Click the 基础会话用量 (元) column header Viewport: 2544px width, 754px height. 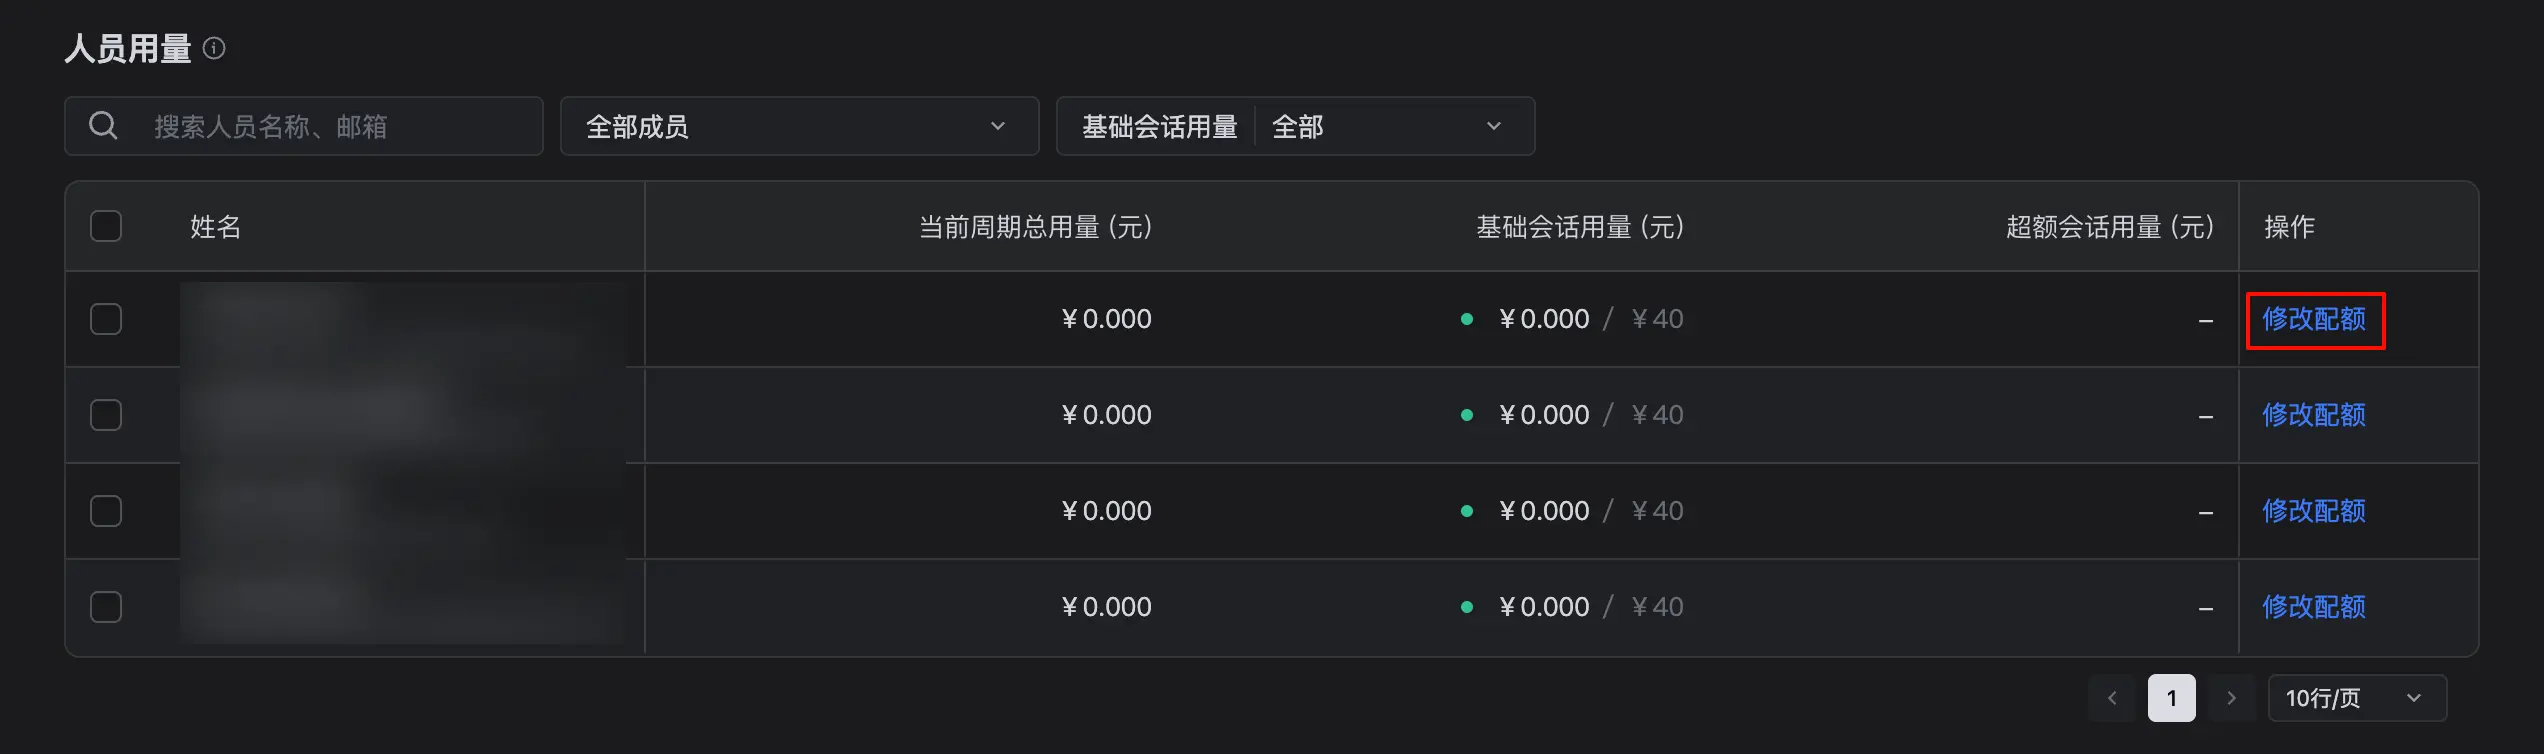click(x=1580, y=227)
